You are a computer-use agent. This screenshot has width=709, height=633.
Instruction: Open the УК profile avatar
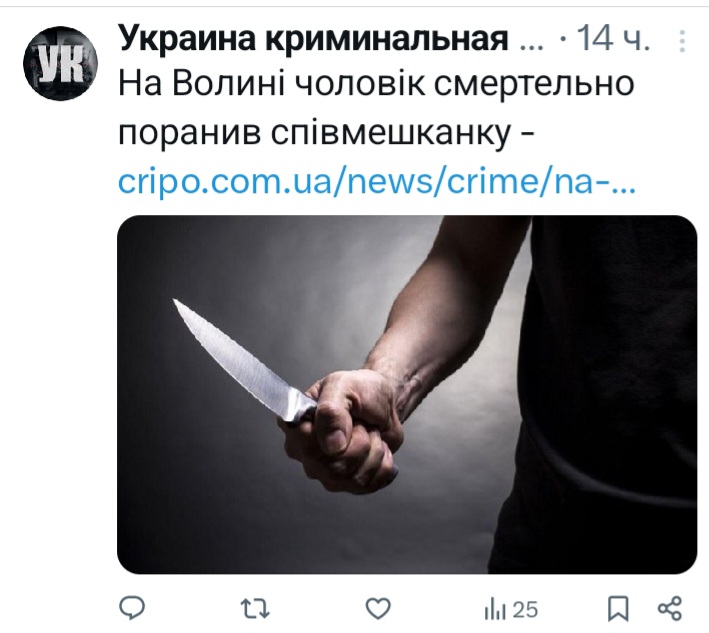(x=61, y=63)
